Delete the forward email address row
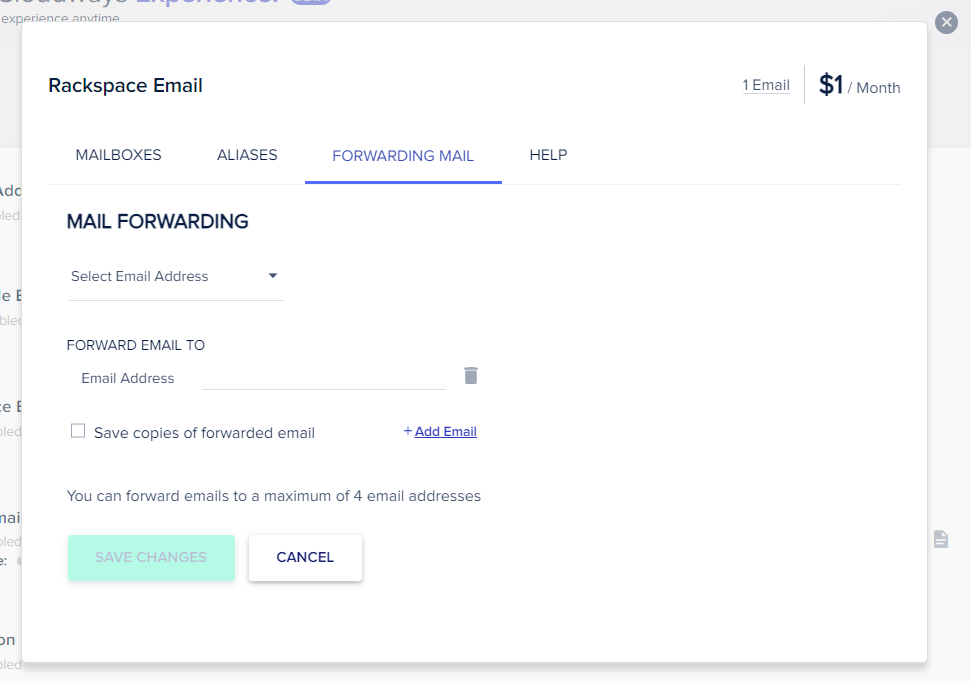 tap(471, 376)
